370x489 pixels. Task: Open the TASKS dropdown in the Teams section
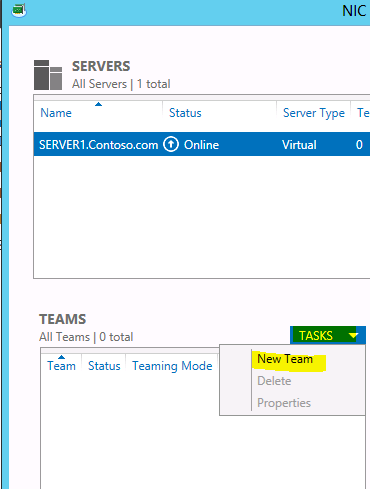point(328,335)
